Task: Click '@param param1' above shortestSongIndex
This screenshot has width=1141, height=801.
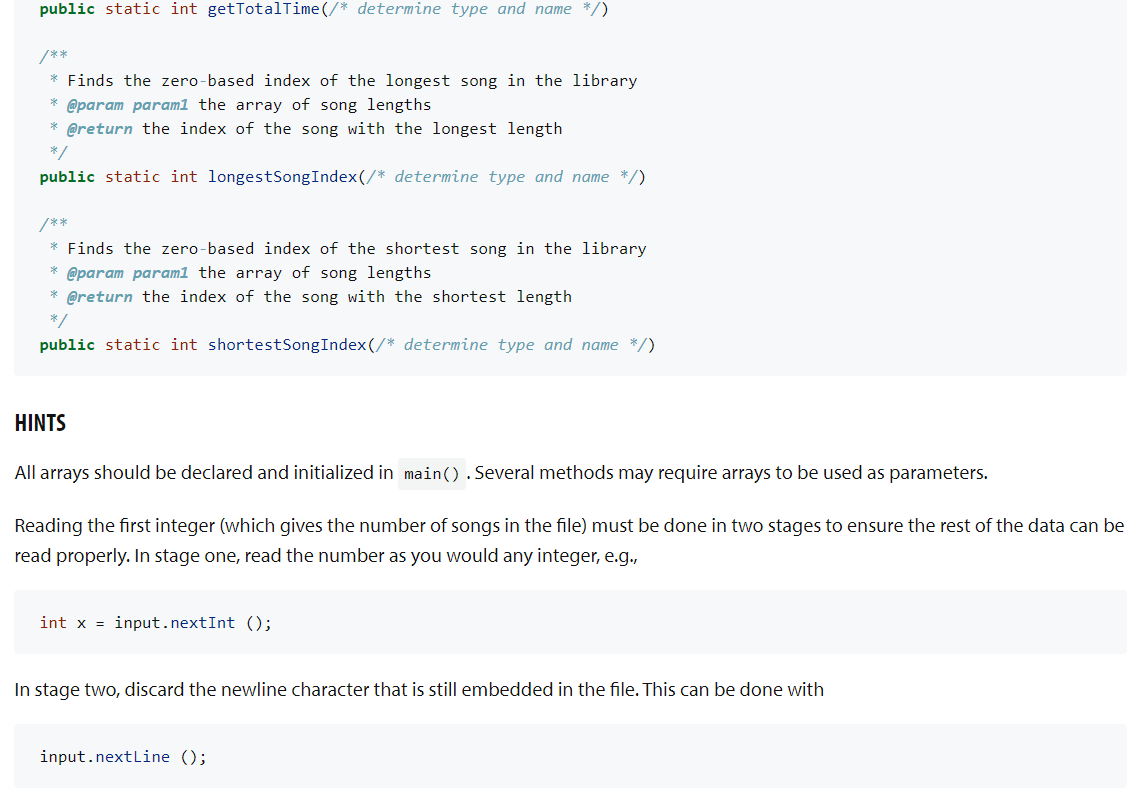Action: coord(127,273)
